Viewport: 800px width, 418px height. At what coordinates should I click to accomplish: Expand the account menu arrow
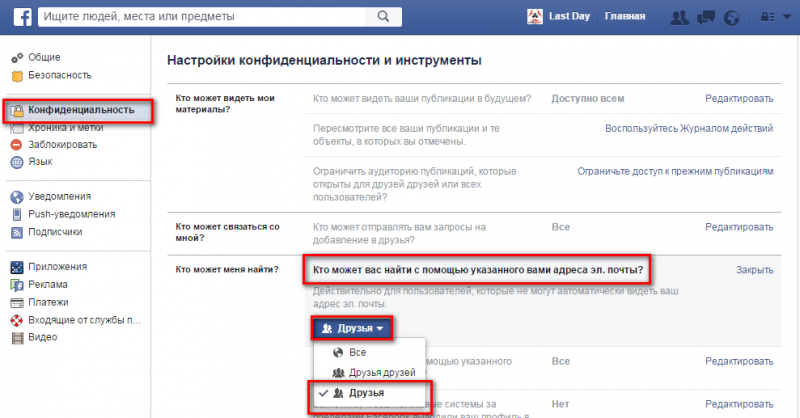pos(787,17)
